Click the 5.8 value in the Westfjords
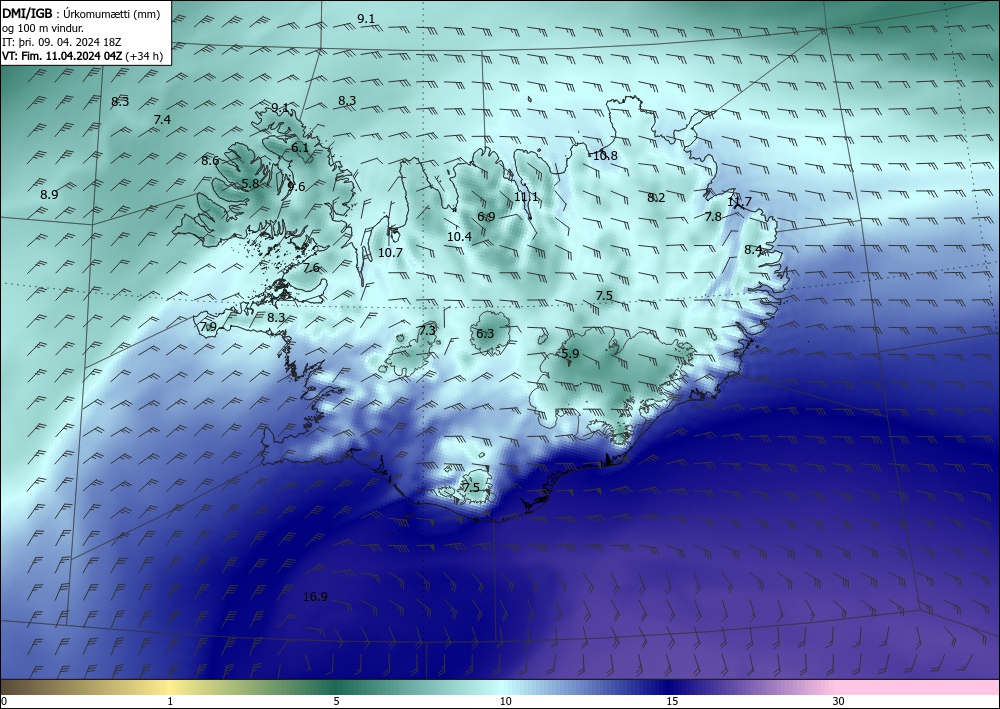The image size is (1000, 709). (251, 183)
